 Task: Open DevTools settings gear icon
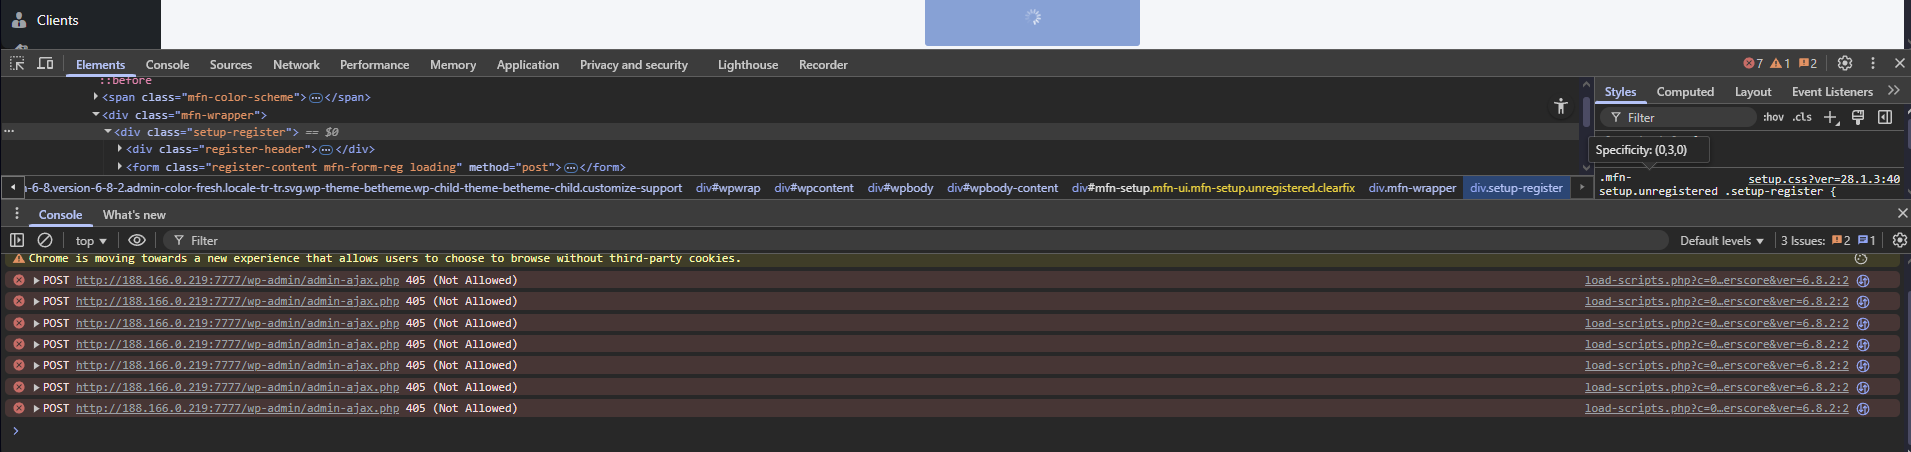[x=1845, y=63]
